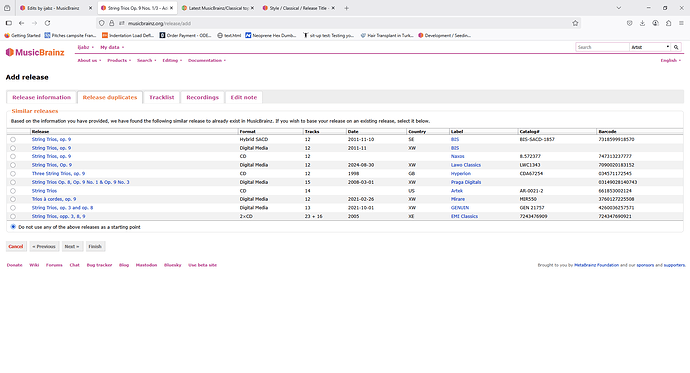Switch to Release duplicates tab
This screenshot has height=373, width=690.
click(110, 97)
